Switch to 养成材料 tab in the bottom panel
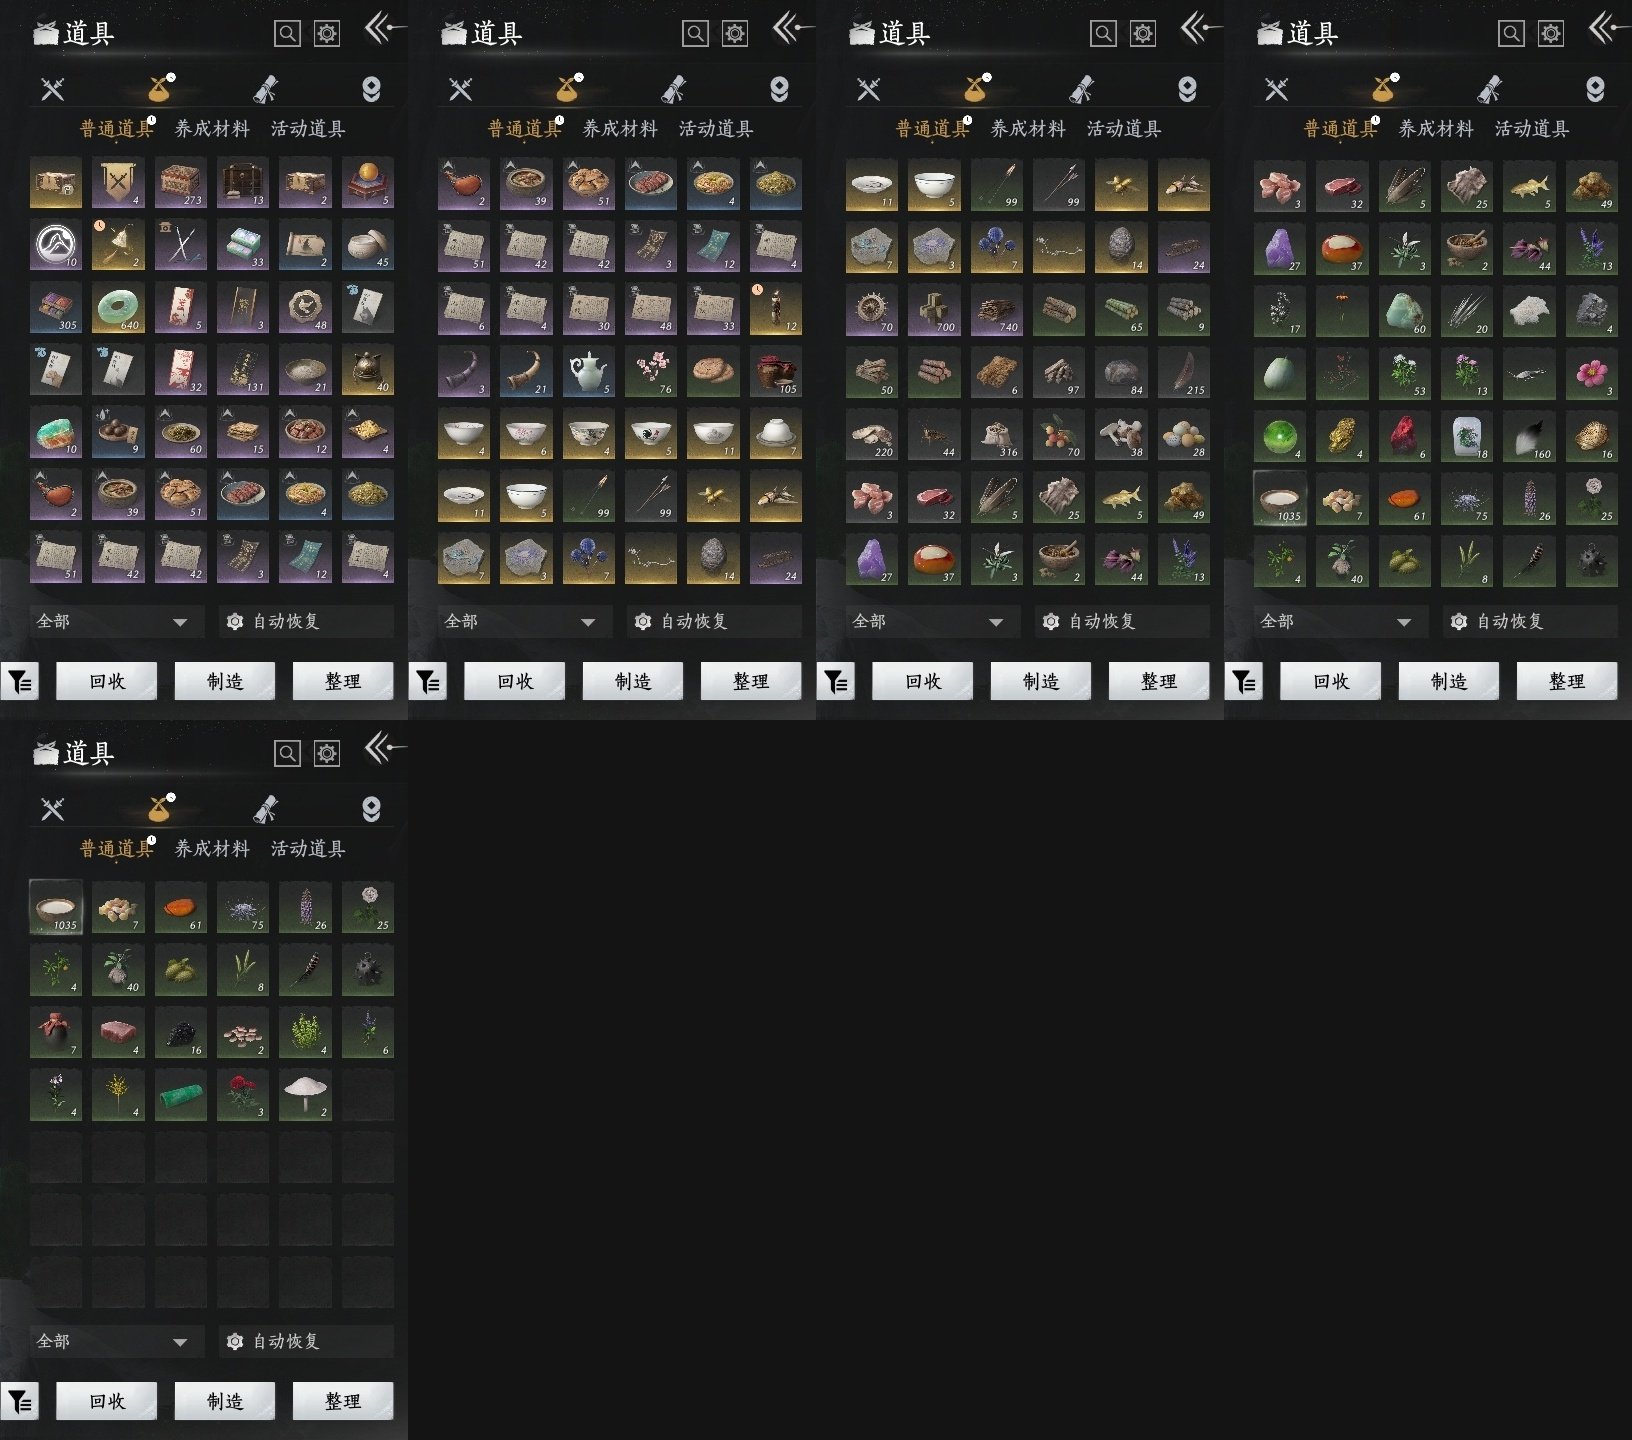The image size is (1632, 1440). click(x=212, y=848)
